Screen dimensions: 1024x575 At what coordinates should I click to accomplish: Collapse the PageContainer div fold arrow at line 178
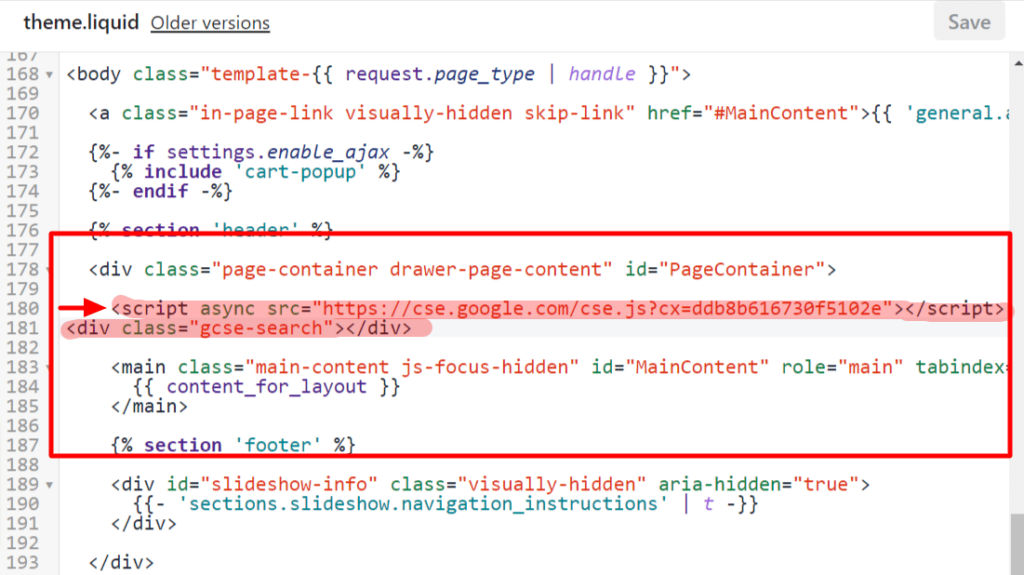[x=48, y=270]
